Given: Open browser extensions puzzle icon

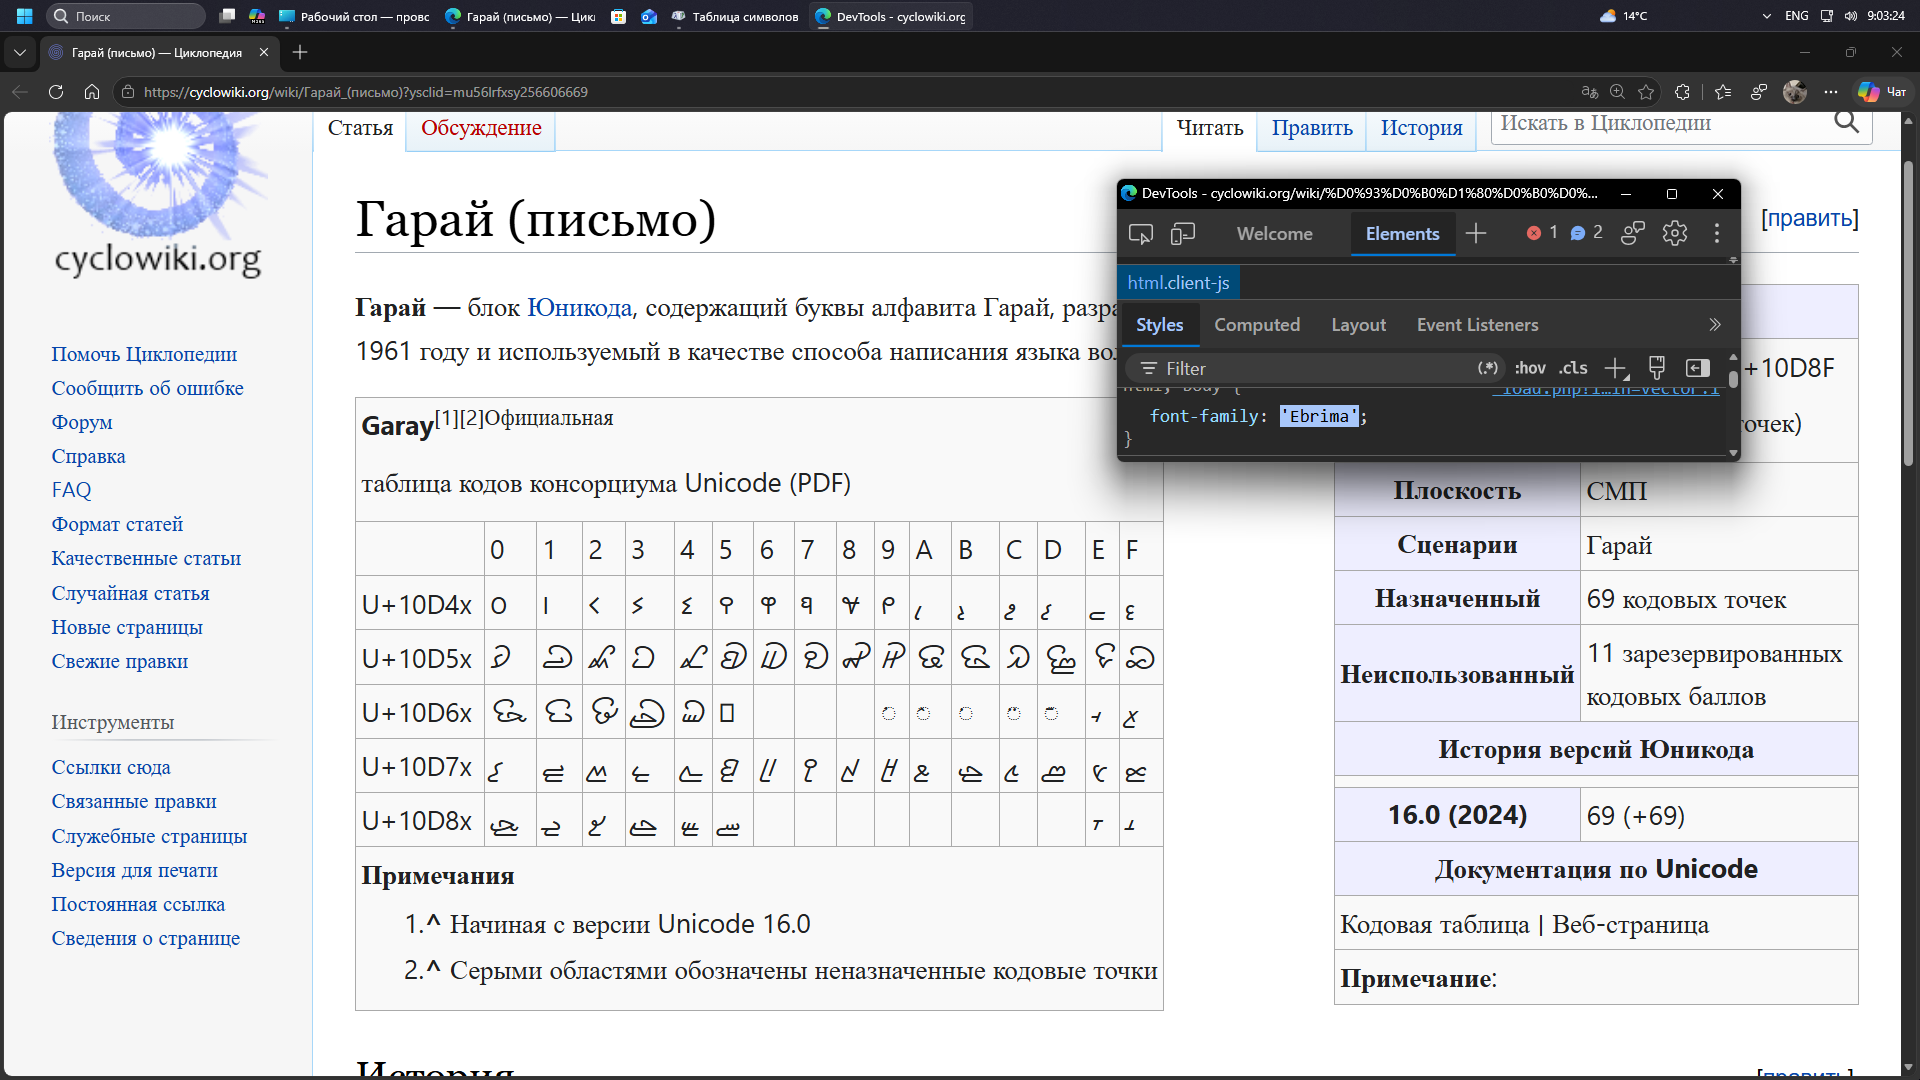Looking at the screenshot, I should coord(1682,92).
